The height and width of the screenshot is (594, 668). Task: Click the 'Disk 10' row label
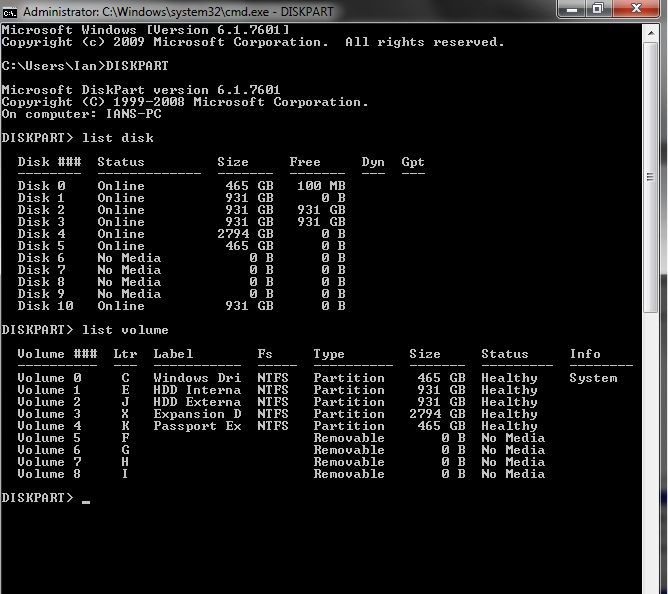pyautogui.click(x=46, y=306)
